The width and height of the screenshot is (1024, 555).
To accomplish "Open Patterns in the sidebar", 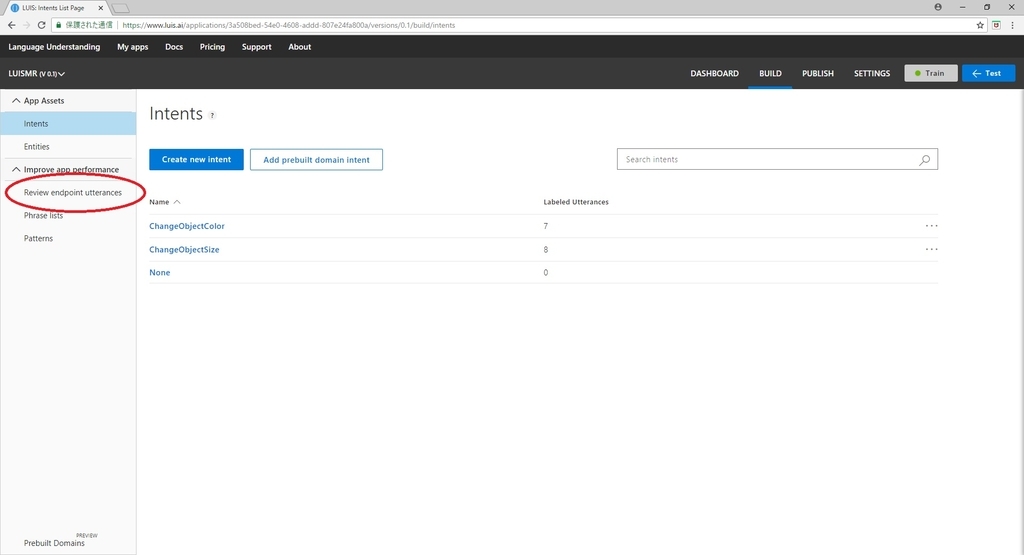I will click(38, 238).
